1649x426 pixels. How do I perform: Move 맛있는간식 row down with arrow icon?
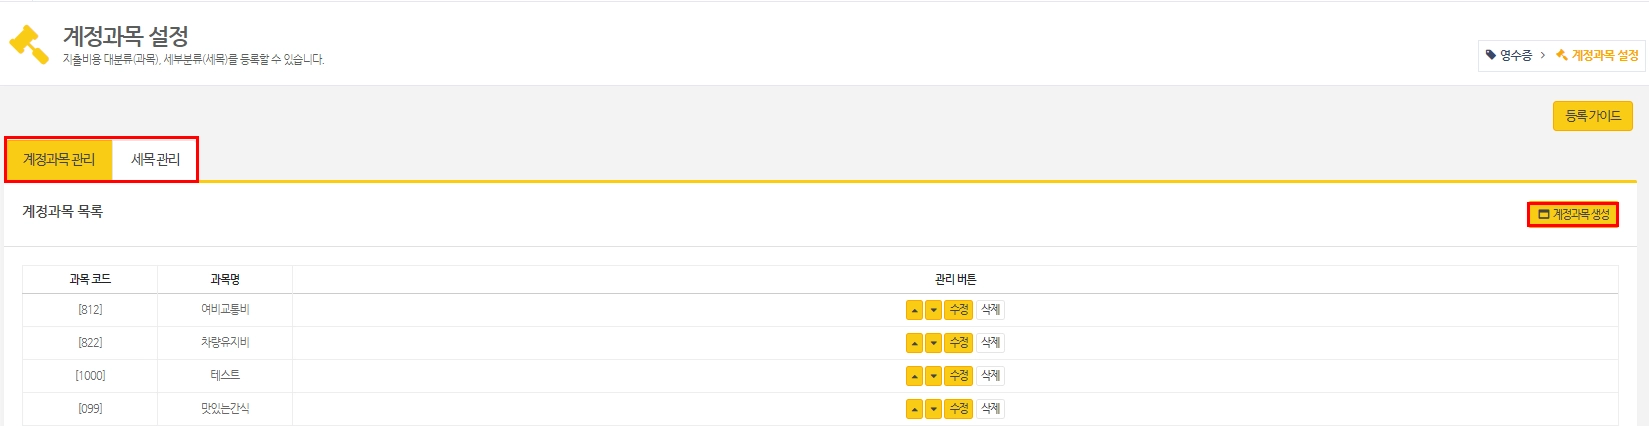(933, 409)
